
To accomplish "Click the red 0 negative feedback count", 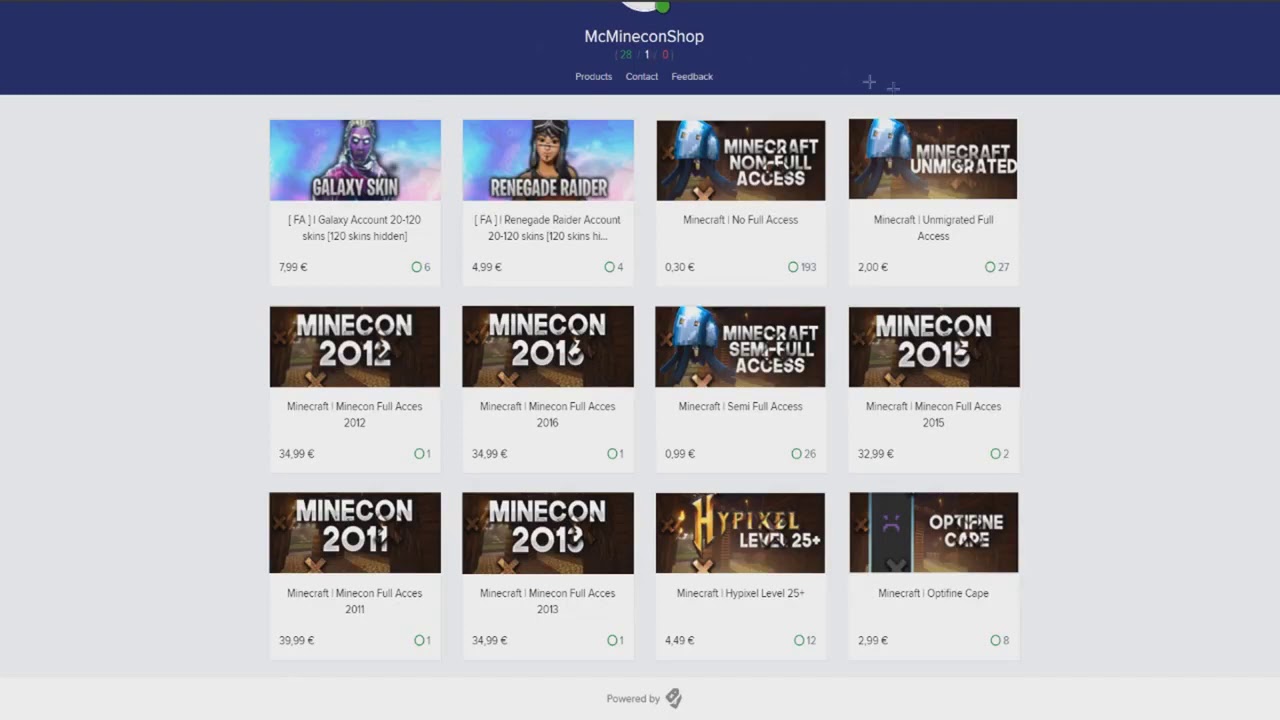I will [x=665, y=55].
